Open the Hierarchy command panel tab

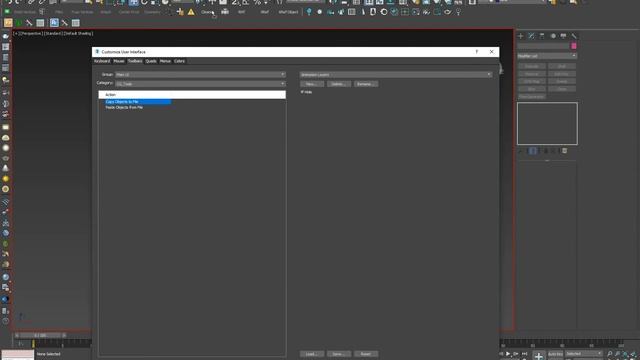coord(542,36)
